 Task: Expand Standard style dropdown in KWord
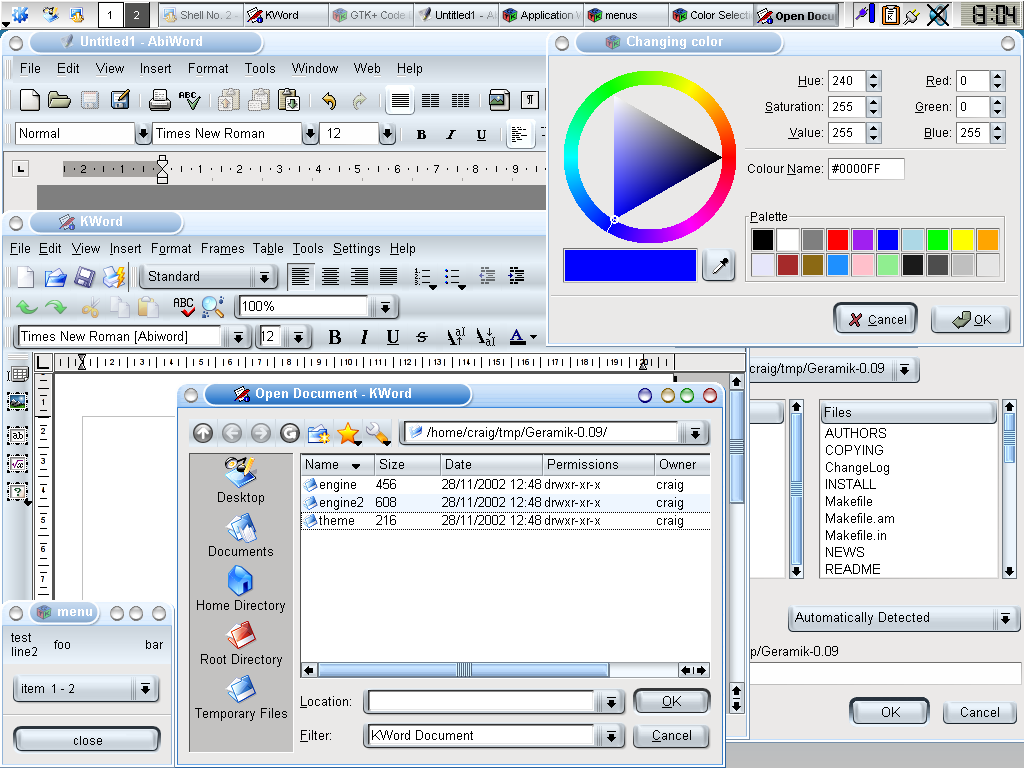[264, 277]
